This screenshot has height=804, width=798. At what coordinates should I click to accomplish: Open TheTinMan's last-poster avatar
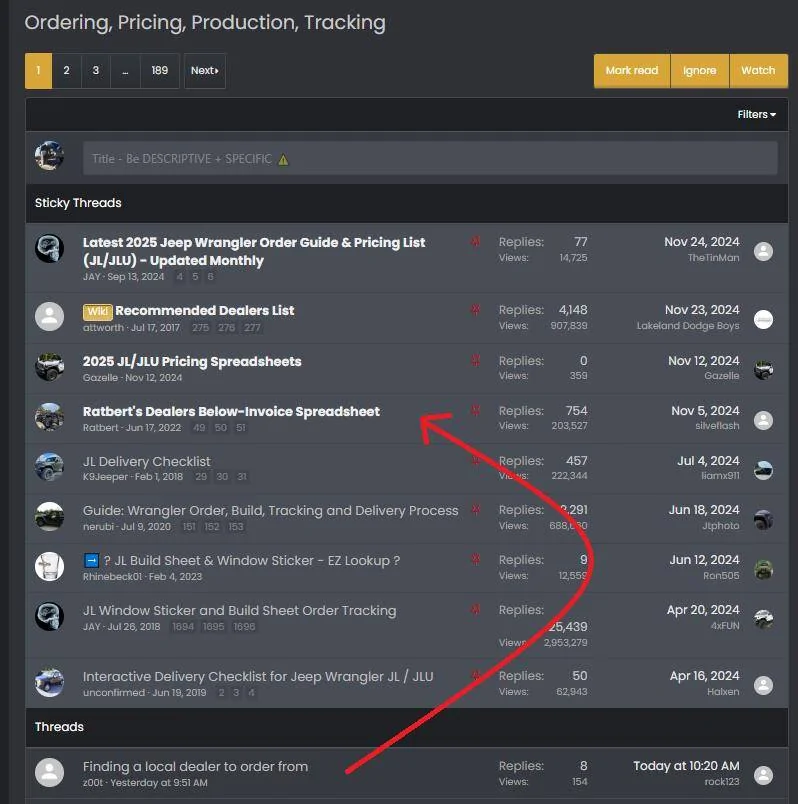coord(763,251)
